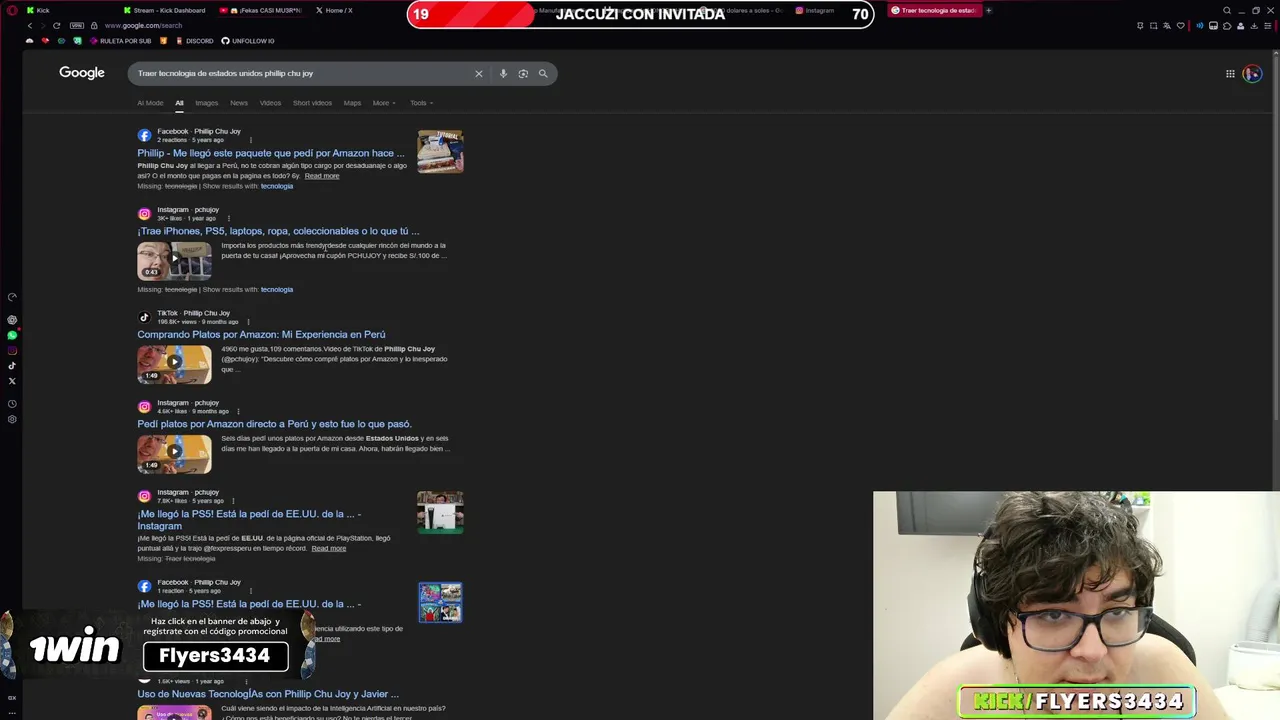Expand the More search filters dropdown

[x=384, y=103]
